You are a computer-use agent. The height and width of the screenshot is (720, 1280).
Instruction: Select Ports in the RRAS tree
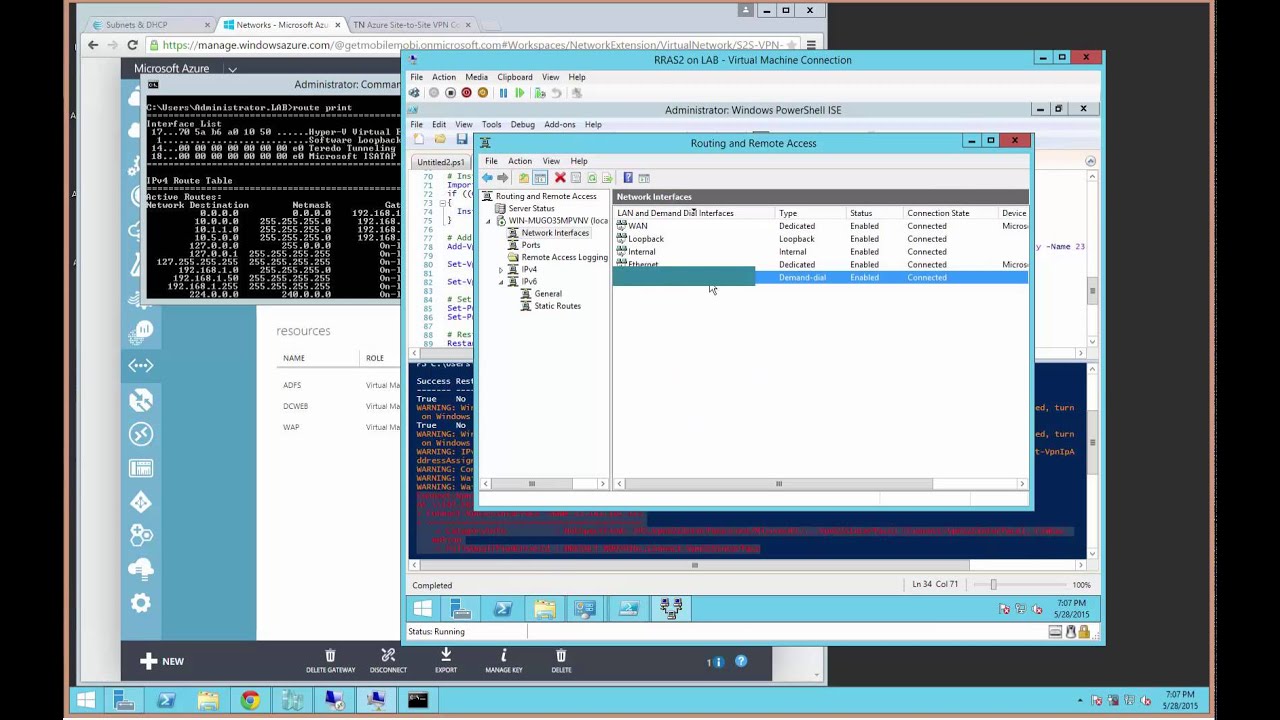(x=531, y=245)
